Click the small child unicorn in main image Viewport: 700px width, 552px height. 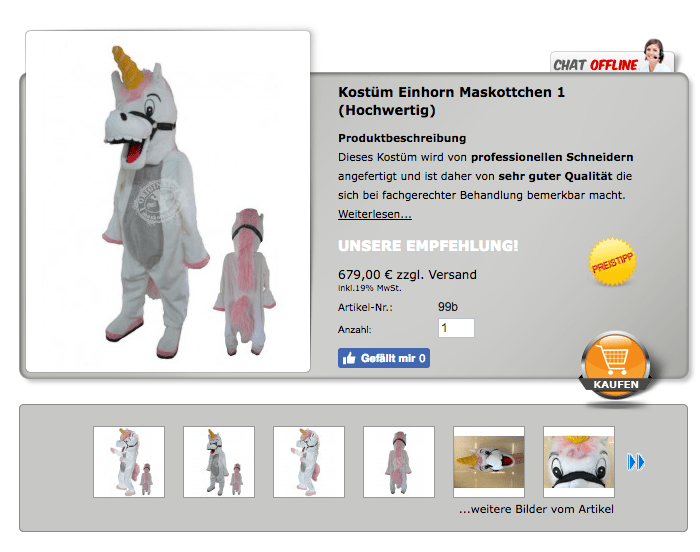(x=245, y=282)
